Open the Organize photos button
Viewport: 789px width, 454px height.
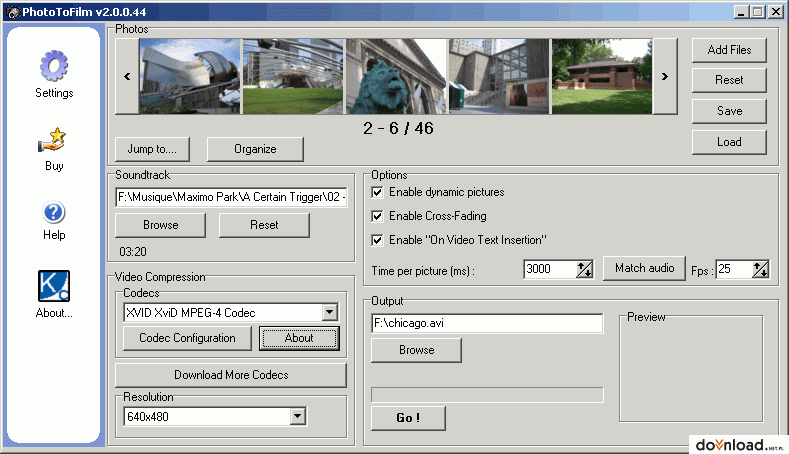click(x=255, y=149)
